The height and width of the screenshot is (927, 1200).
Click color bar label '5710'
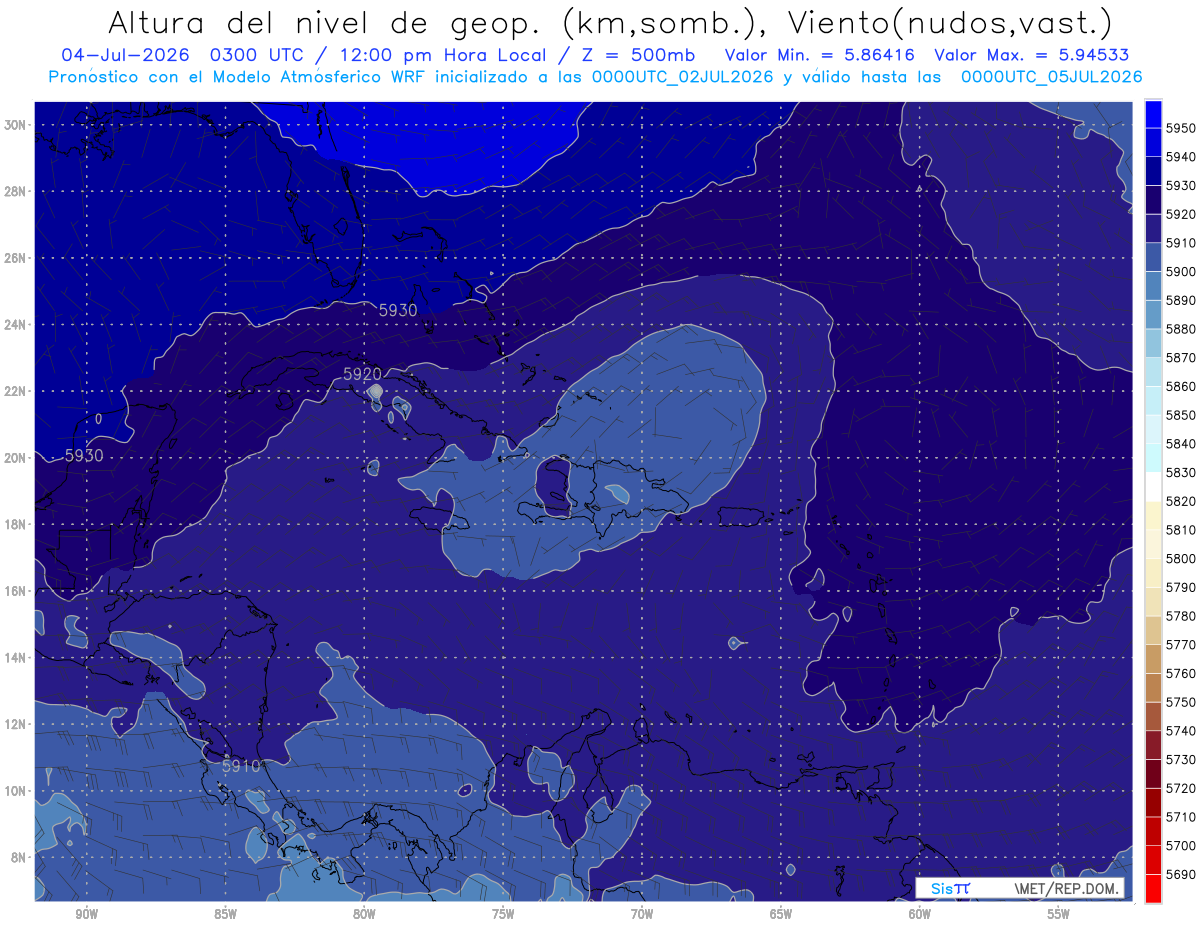pos(1181,817)
